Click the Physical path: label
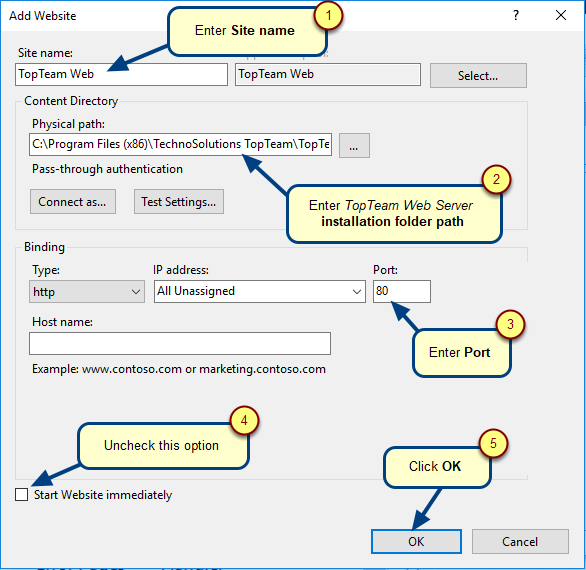Screen dimensions: 586x570 click(x=68, y=124)
